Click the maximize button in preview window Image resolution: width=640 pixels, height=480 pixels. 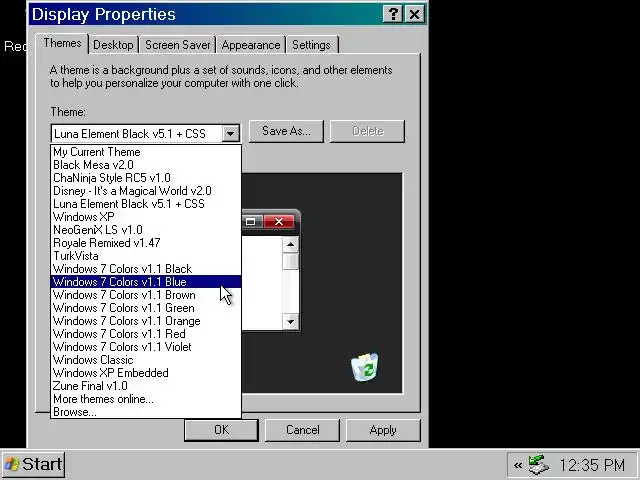251,222
